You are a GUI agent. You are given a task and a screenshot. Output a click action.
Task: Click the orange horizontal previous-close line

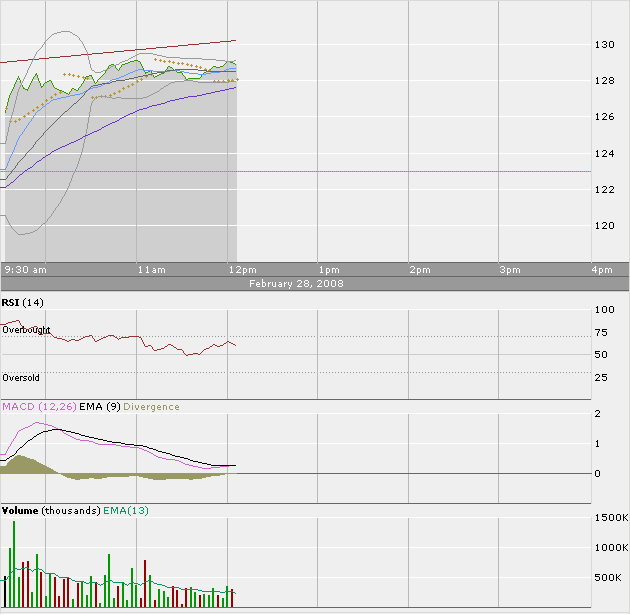[296, 172]
